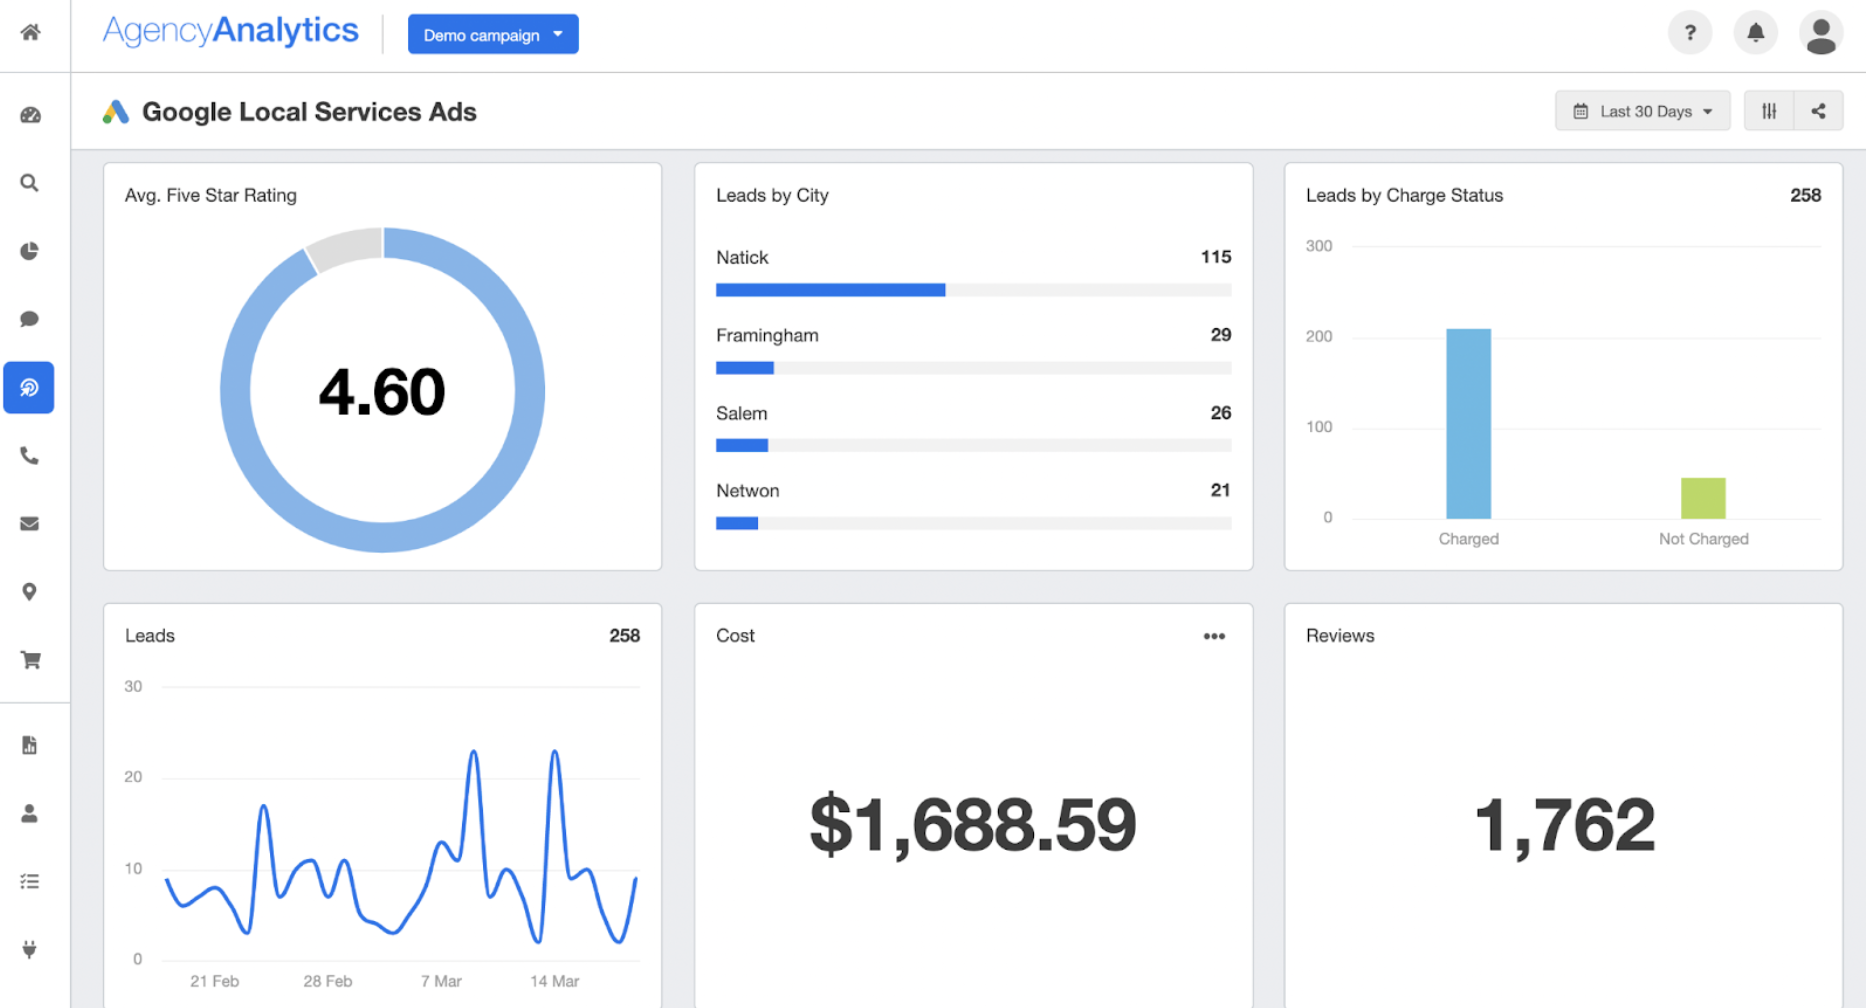Click the Charged bar in chart

pos(1468,424)
